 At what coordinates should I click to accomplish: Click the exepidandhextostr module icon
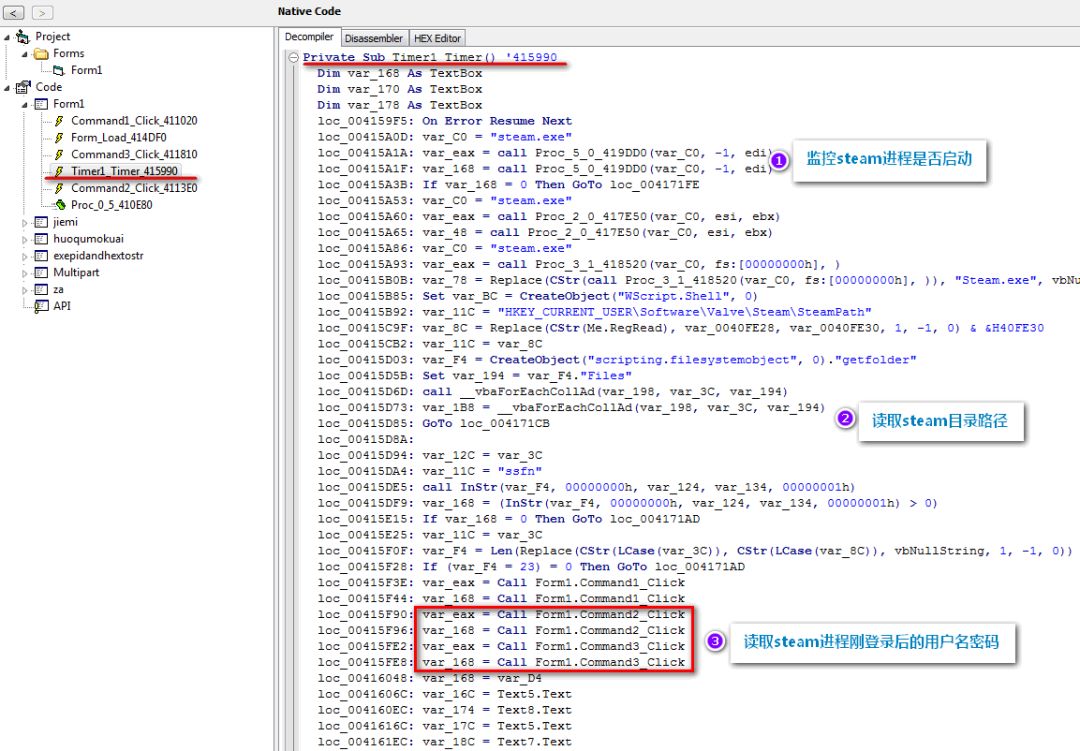[x=41, y=256]
